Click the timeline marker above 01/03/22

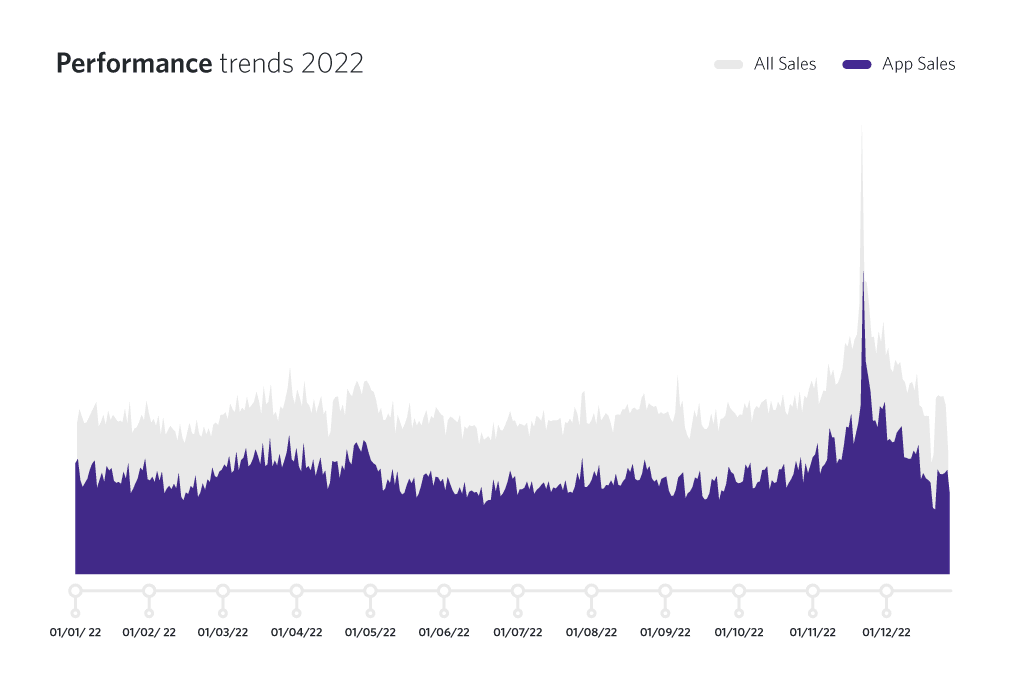pos(223,591)
